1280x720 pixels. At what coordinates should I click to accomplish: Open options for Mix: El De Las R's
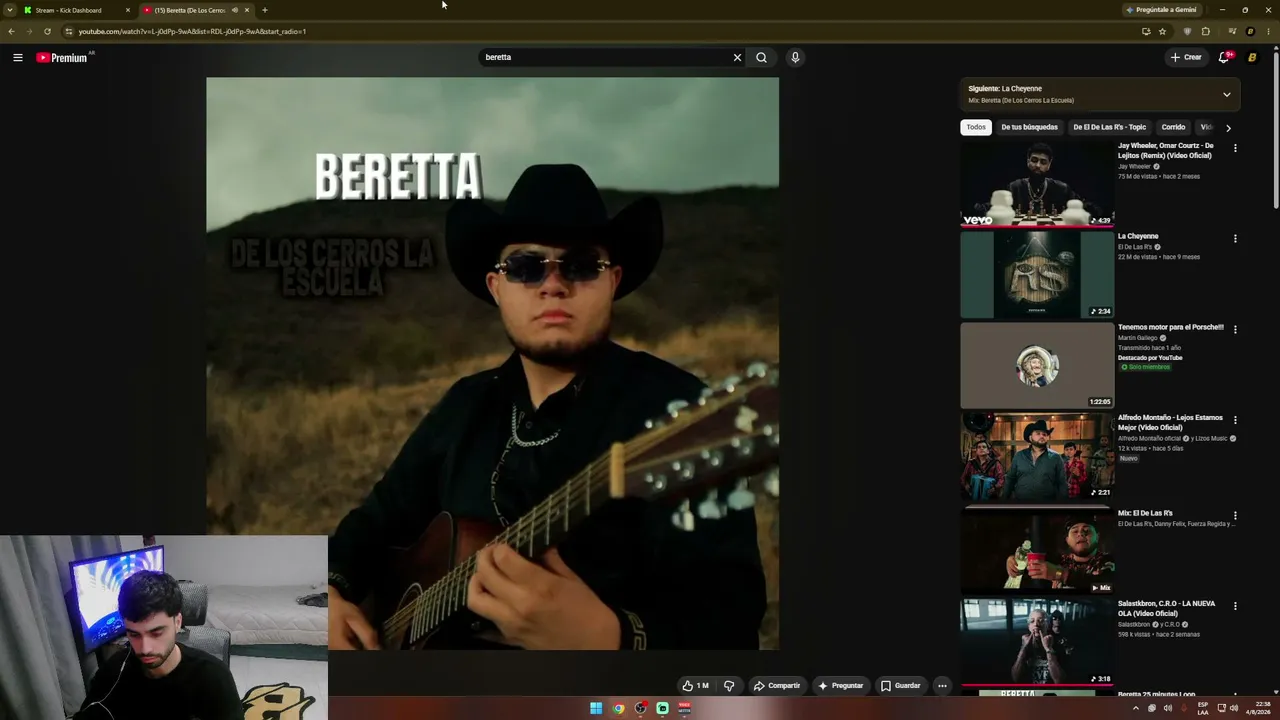click(x=1235, y=516)
